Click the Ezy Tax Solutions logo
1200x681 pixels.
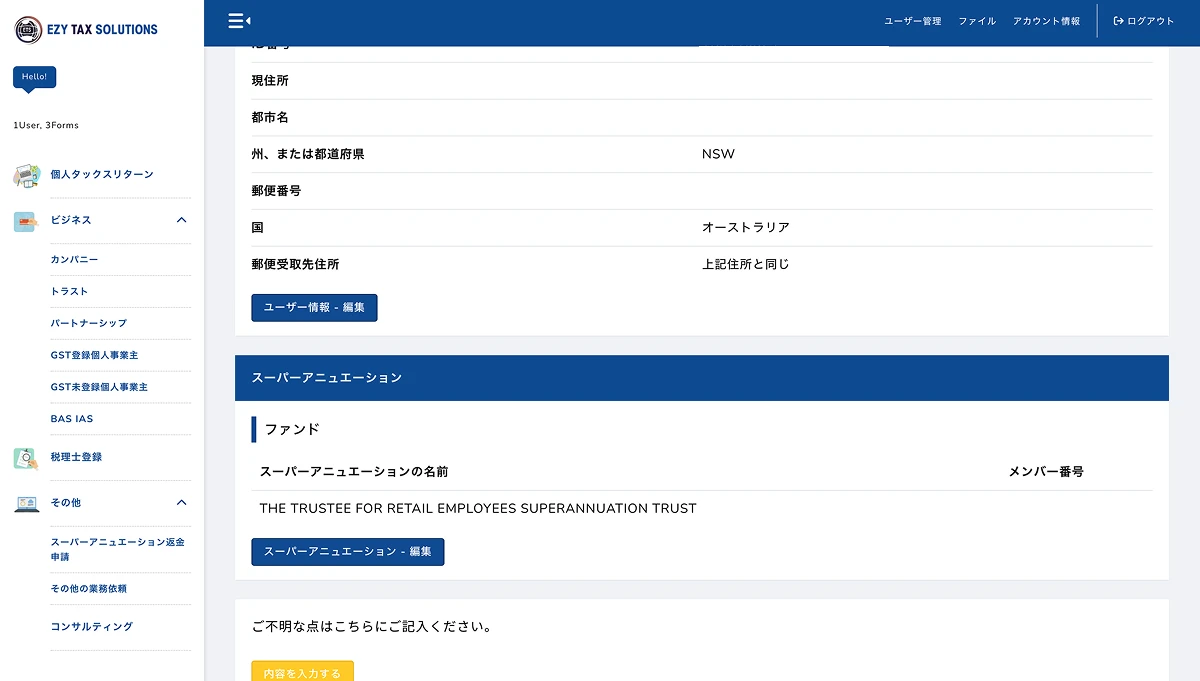pyautogui.click(x=86, y=29)
